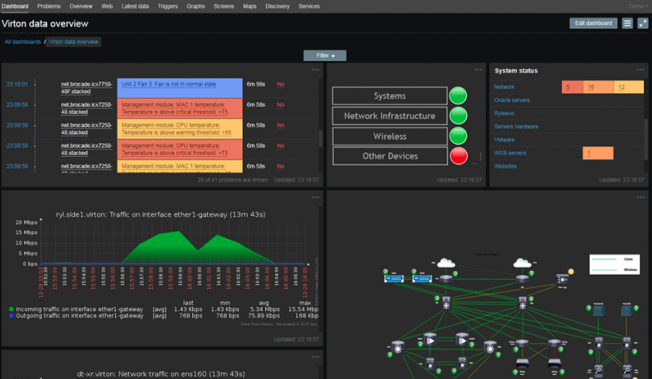Go to Maps menu item
This screenshot has width=652, height=379.
point(249,6)
